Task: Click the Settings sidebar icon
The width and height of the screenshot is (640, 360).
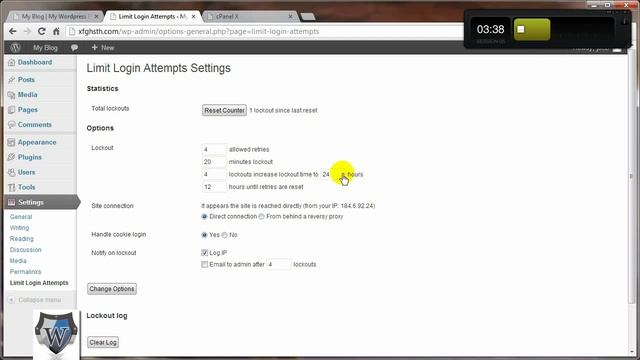Action: tap(11, 202)
